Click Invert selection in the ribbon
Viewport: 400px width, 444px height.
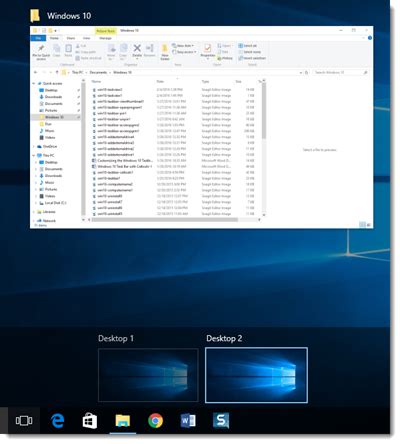(252, 58)
